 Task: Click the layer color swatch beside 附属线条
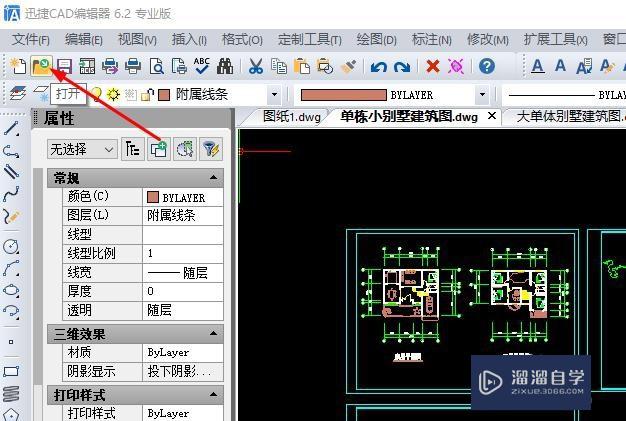[164, 95]
